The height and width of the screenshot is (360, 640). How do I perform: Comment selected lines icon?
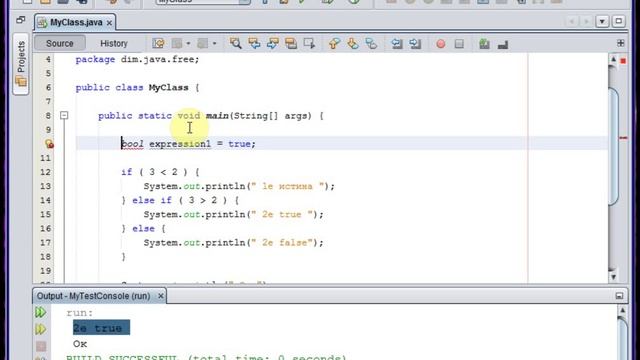tap(484, 43)
